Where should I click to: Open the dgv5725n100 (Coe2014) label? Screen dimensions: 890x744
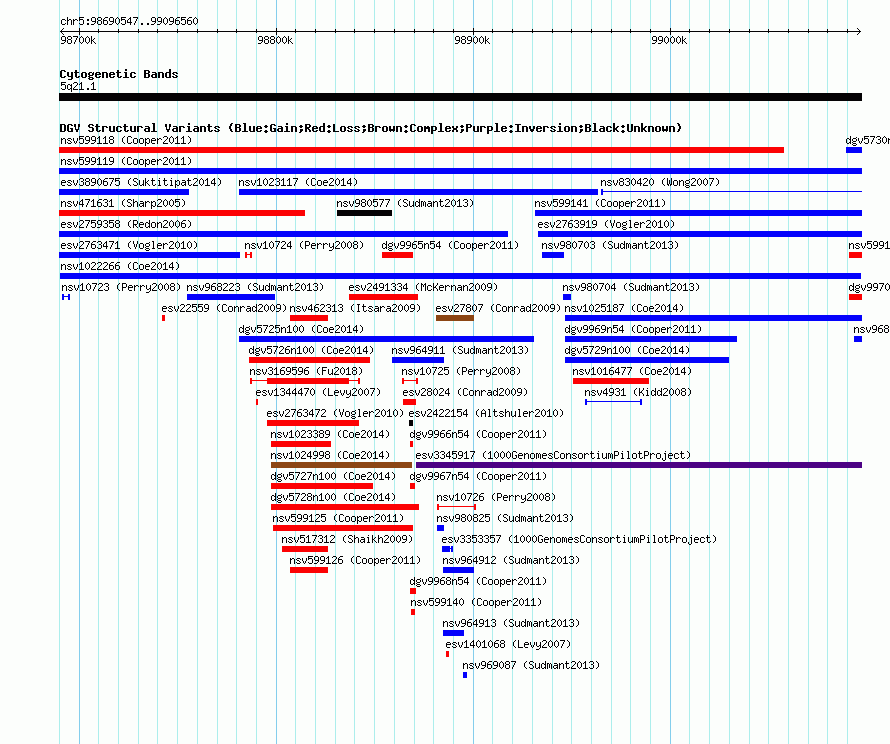coord(301,329)
